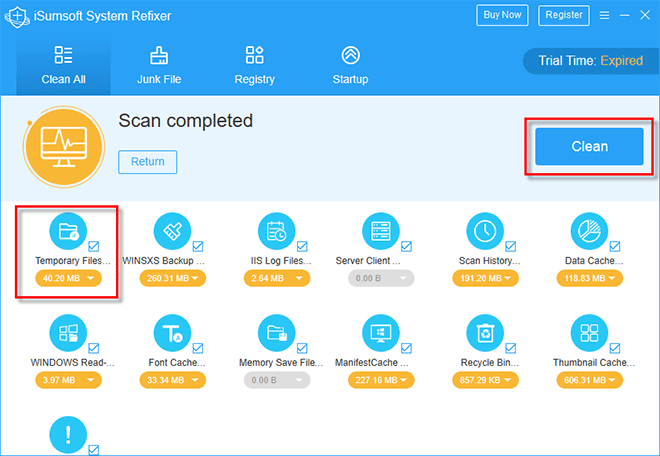This screenshot has width=660, height=456.
Task: Expand the 40.20 MB Temporary Files dropdown
Action: coord(68,278)
